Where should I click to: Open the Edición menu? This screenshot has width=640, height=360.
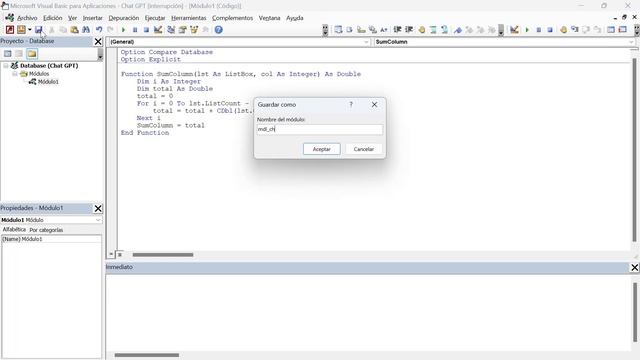(x=53, y=18)
